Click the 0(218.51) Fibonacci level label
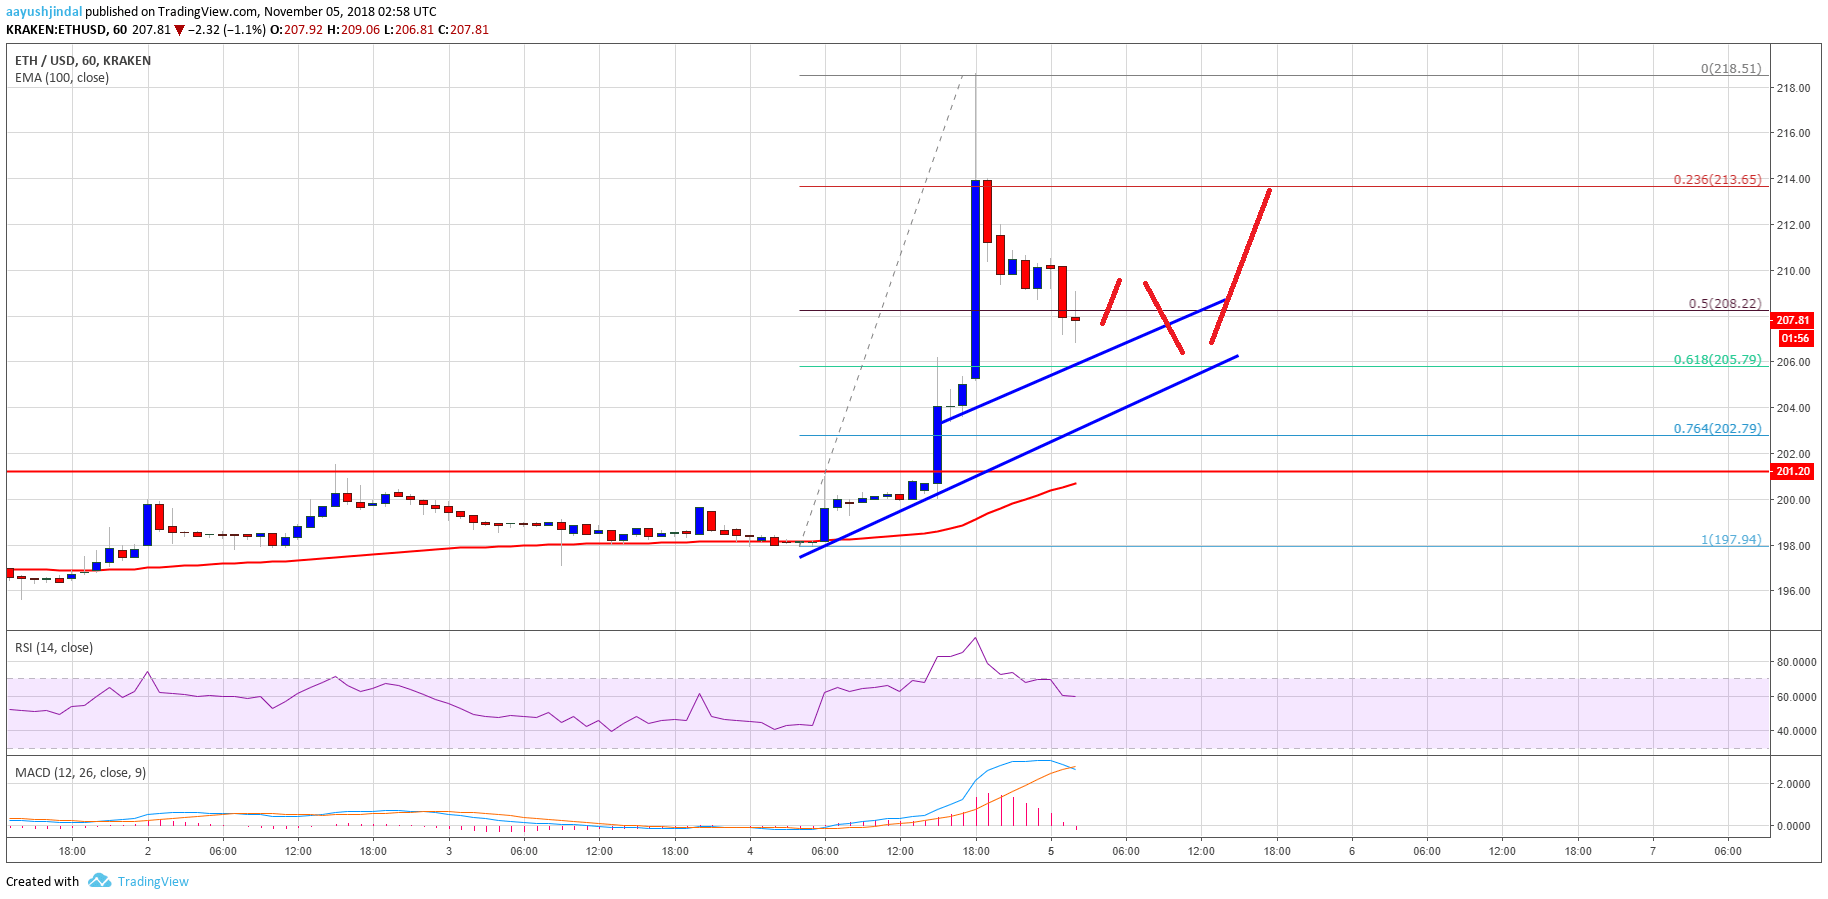1828x899 pixels. click(1731, 69)
